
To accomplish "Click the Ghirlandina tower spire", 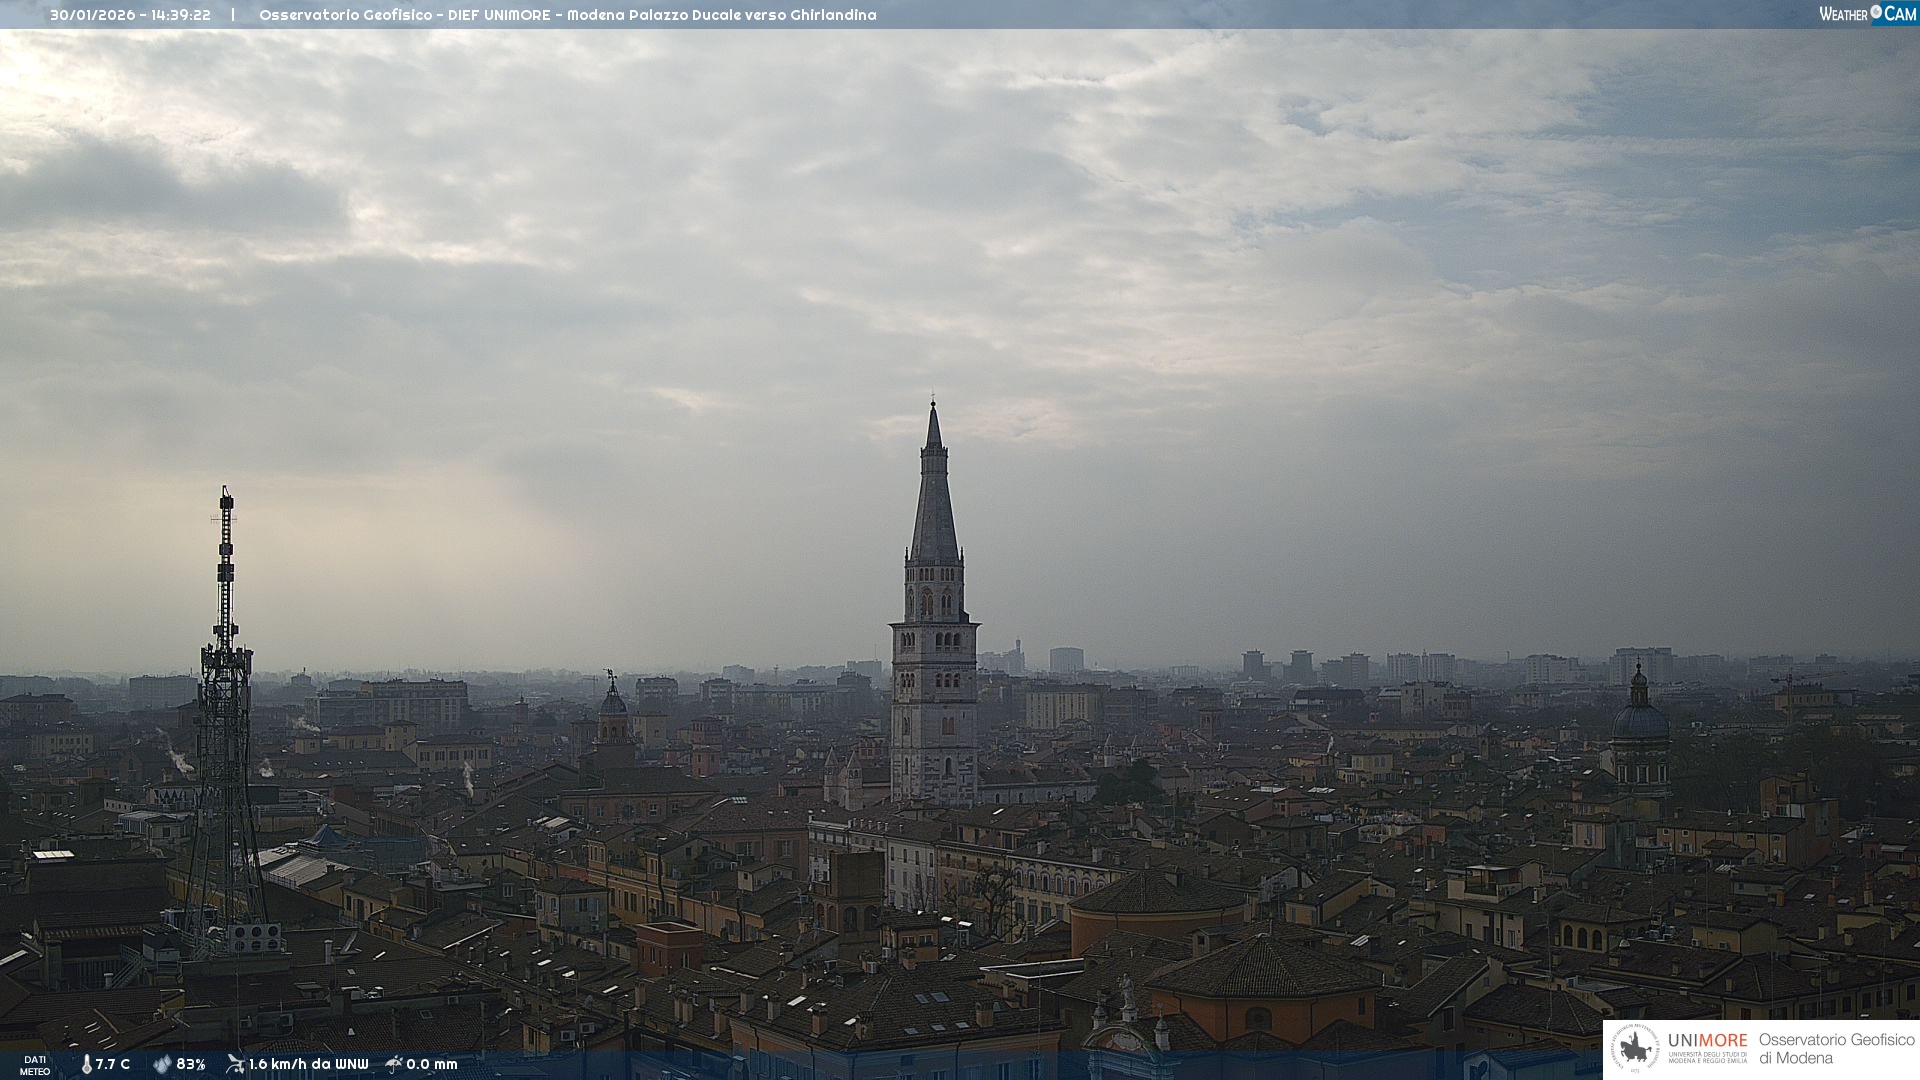I will tap(934, 500).
